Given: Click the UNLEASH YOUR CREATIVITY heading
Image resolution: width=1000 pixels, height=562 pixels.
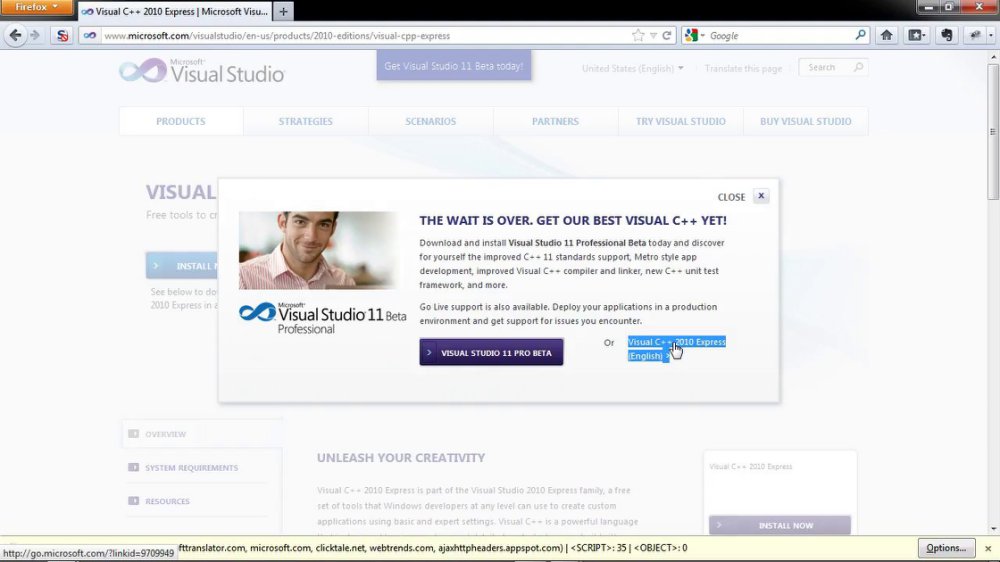Looking at the screenshot, I should coord(401,458).
